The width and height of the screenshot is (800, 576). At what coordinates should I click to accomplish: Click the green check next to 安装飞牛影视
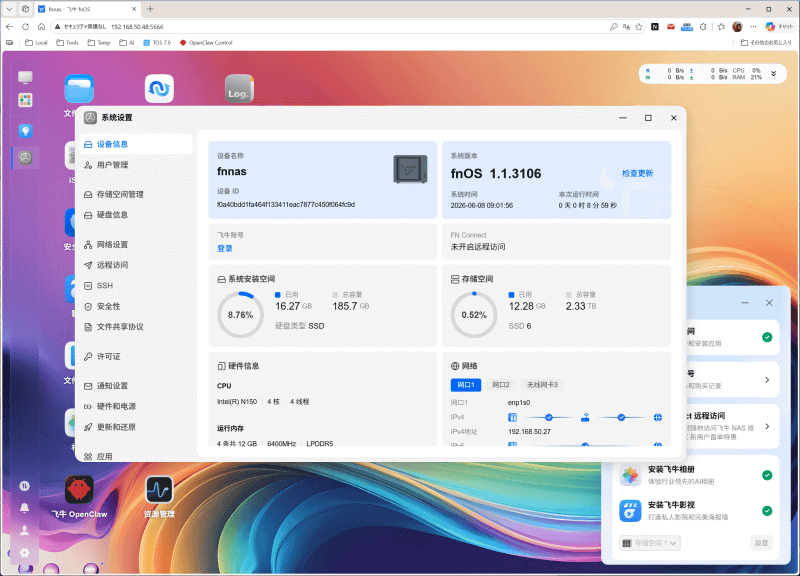(x=767, y=511)
